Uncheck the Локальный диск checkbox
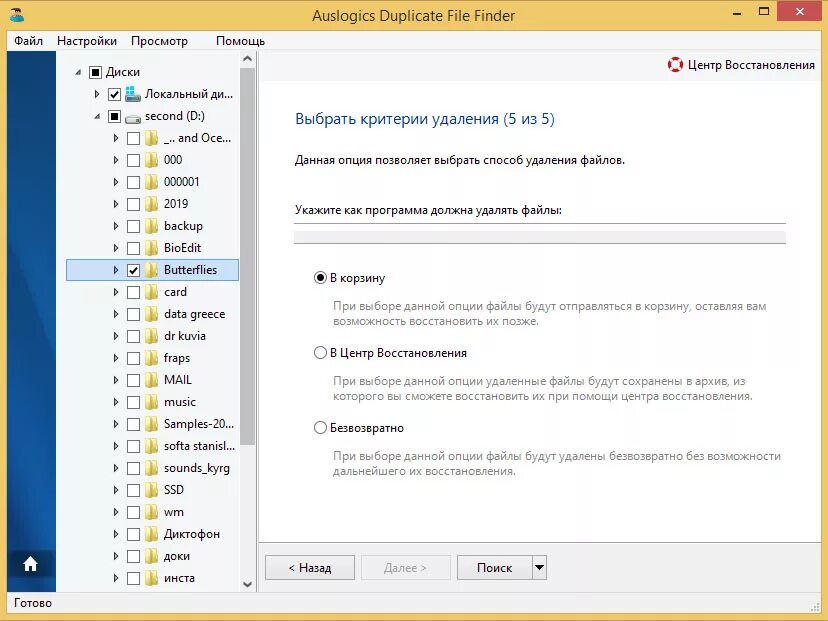This screenshot has width=828, height=621. coord(114,95)
